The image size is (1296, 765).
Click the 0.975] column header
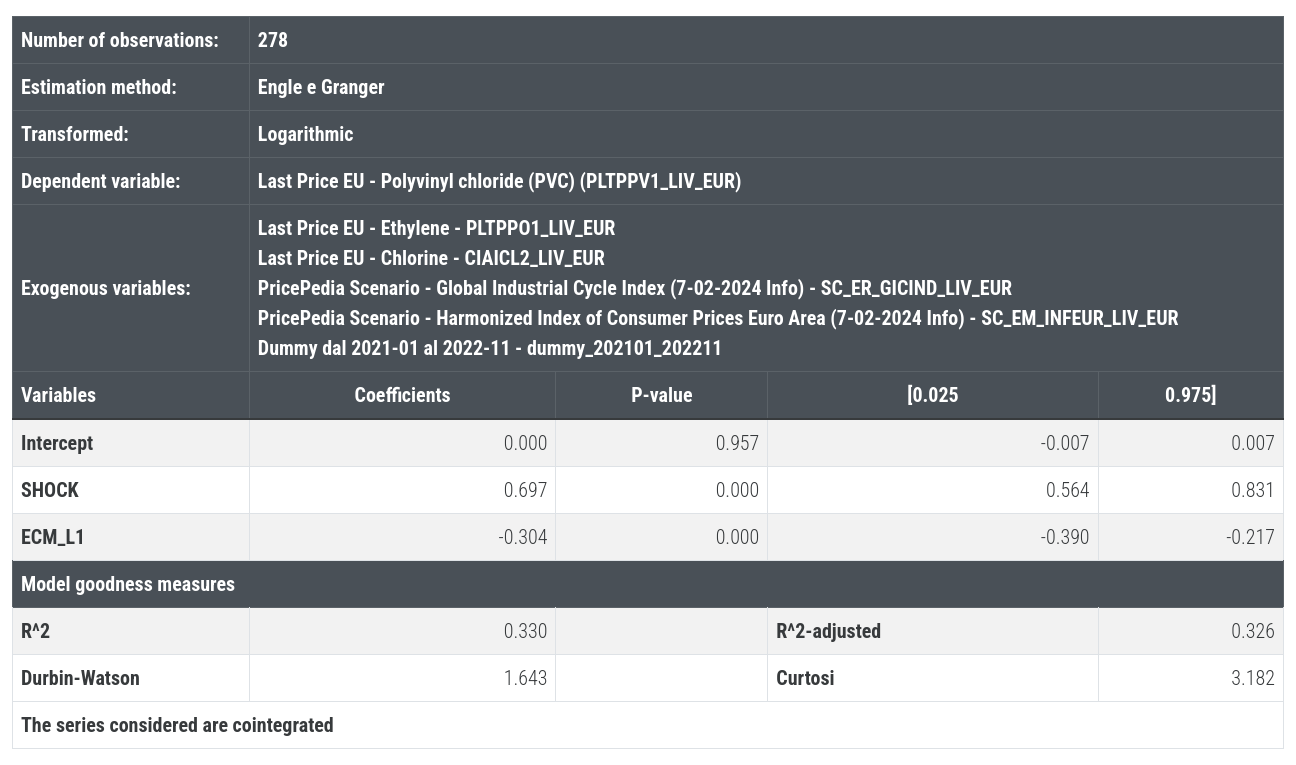tap(1190, 395)
